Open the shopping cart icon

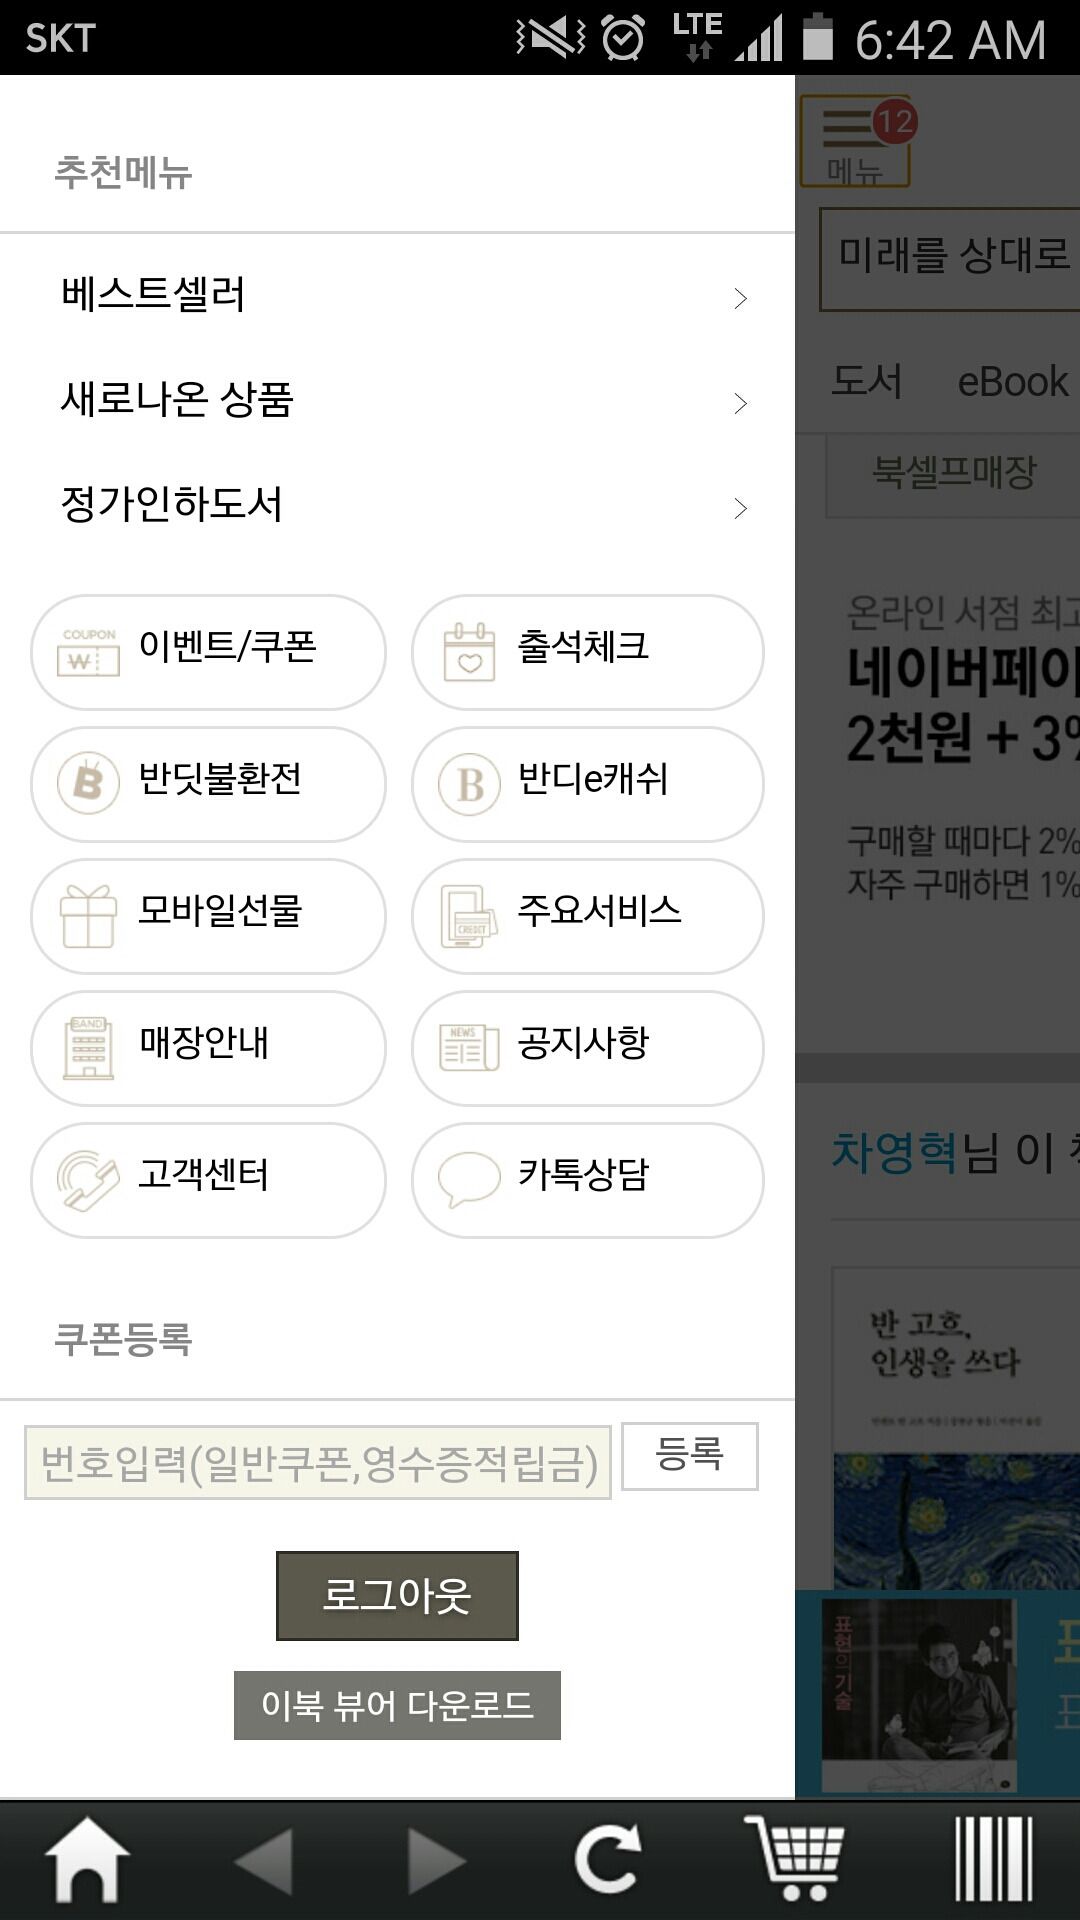[x=795, y=1860]
